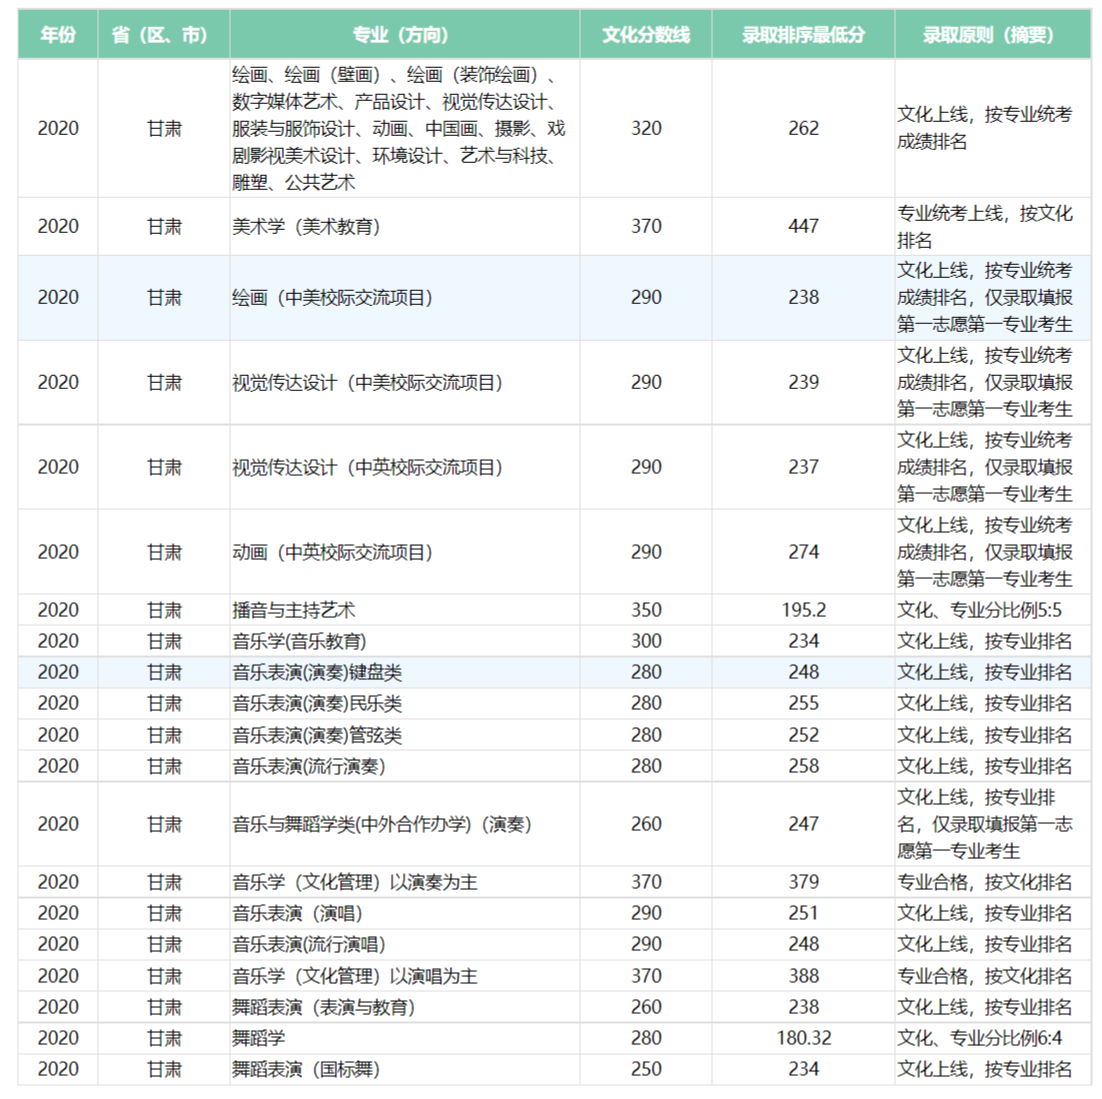Click 专业统考上线，按文化排名 rule text
The image size is (1102, 1099).
click(985, 226)
